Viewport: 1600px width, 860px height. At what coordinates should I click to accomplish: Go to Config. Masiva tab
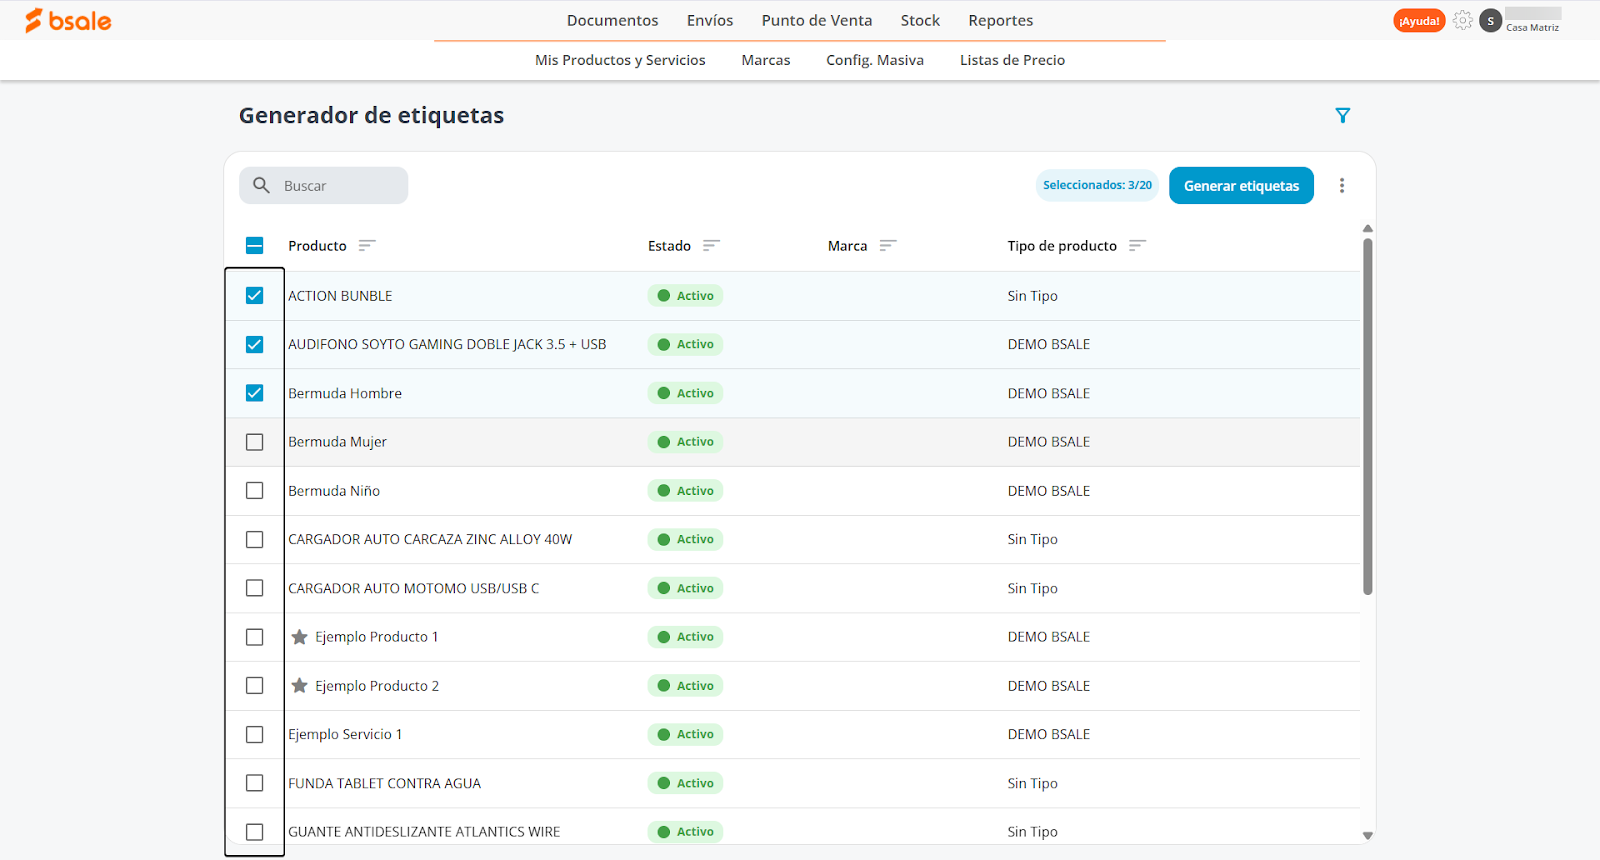tap(875, 60)
